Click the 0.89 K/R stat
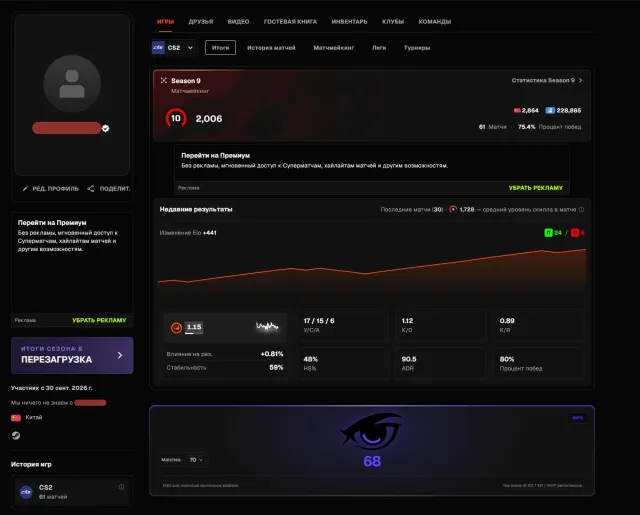This screenshot has height=515, width=640. 539,325
